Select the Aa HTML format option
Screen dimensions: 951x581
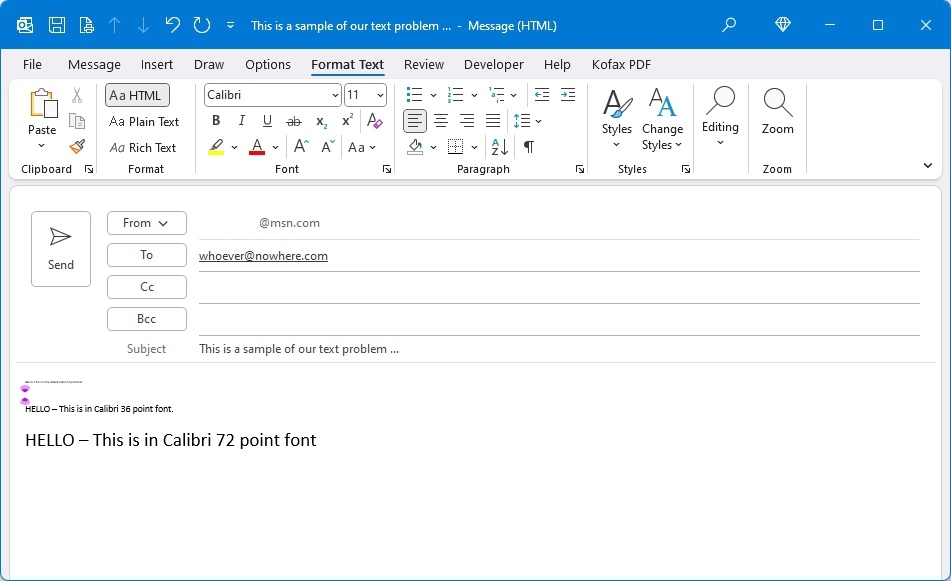pyautogui.click(x=137, y=94)
